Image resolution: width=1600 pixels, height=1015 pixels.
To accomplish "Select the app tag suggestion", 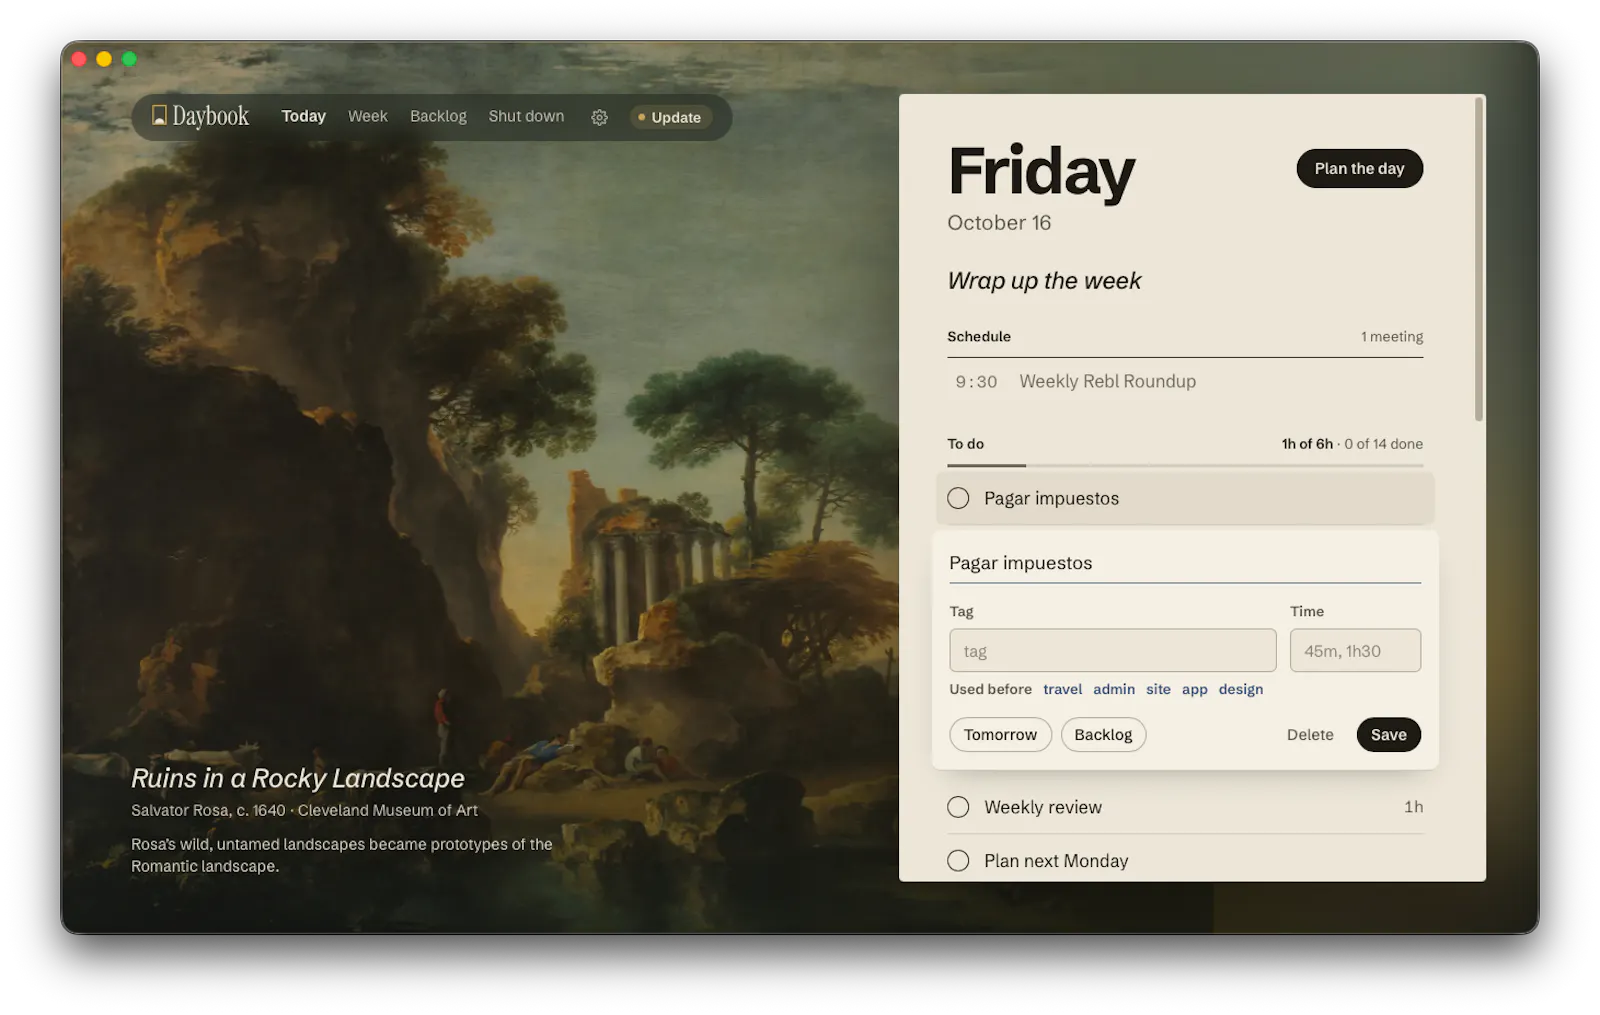I will pos(1194,689).
